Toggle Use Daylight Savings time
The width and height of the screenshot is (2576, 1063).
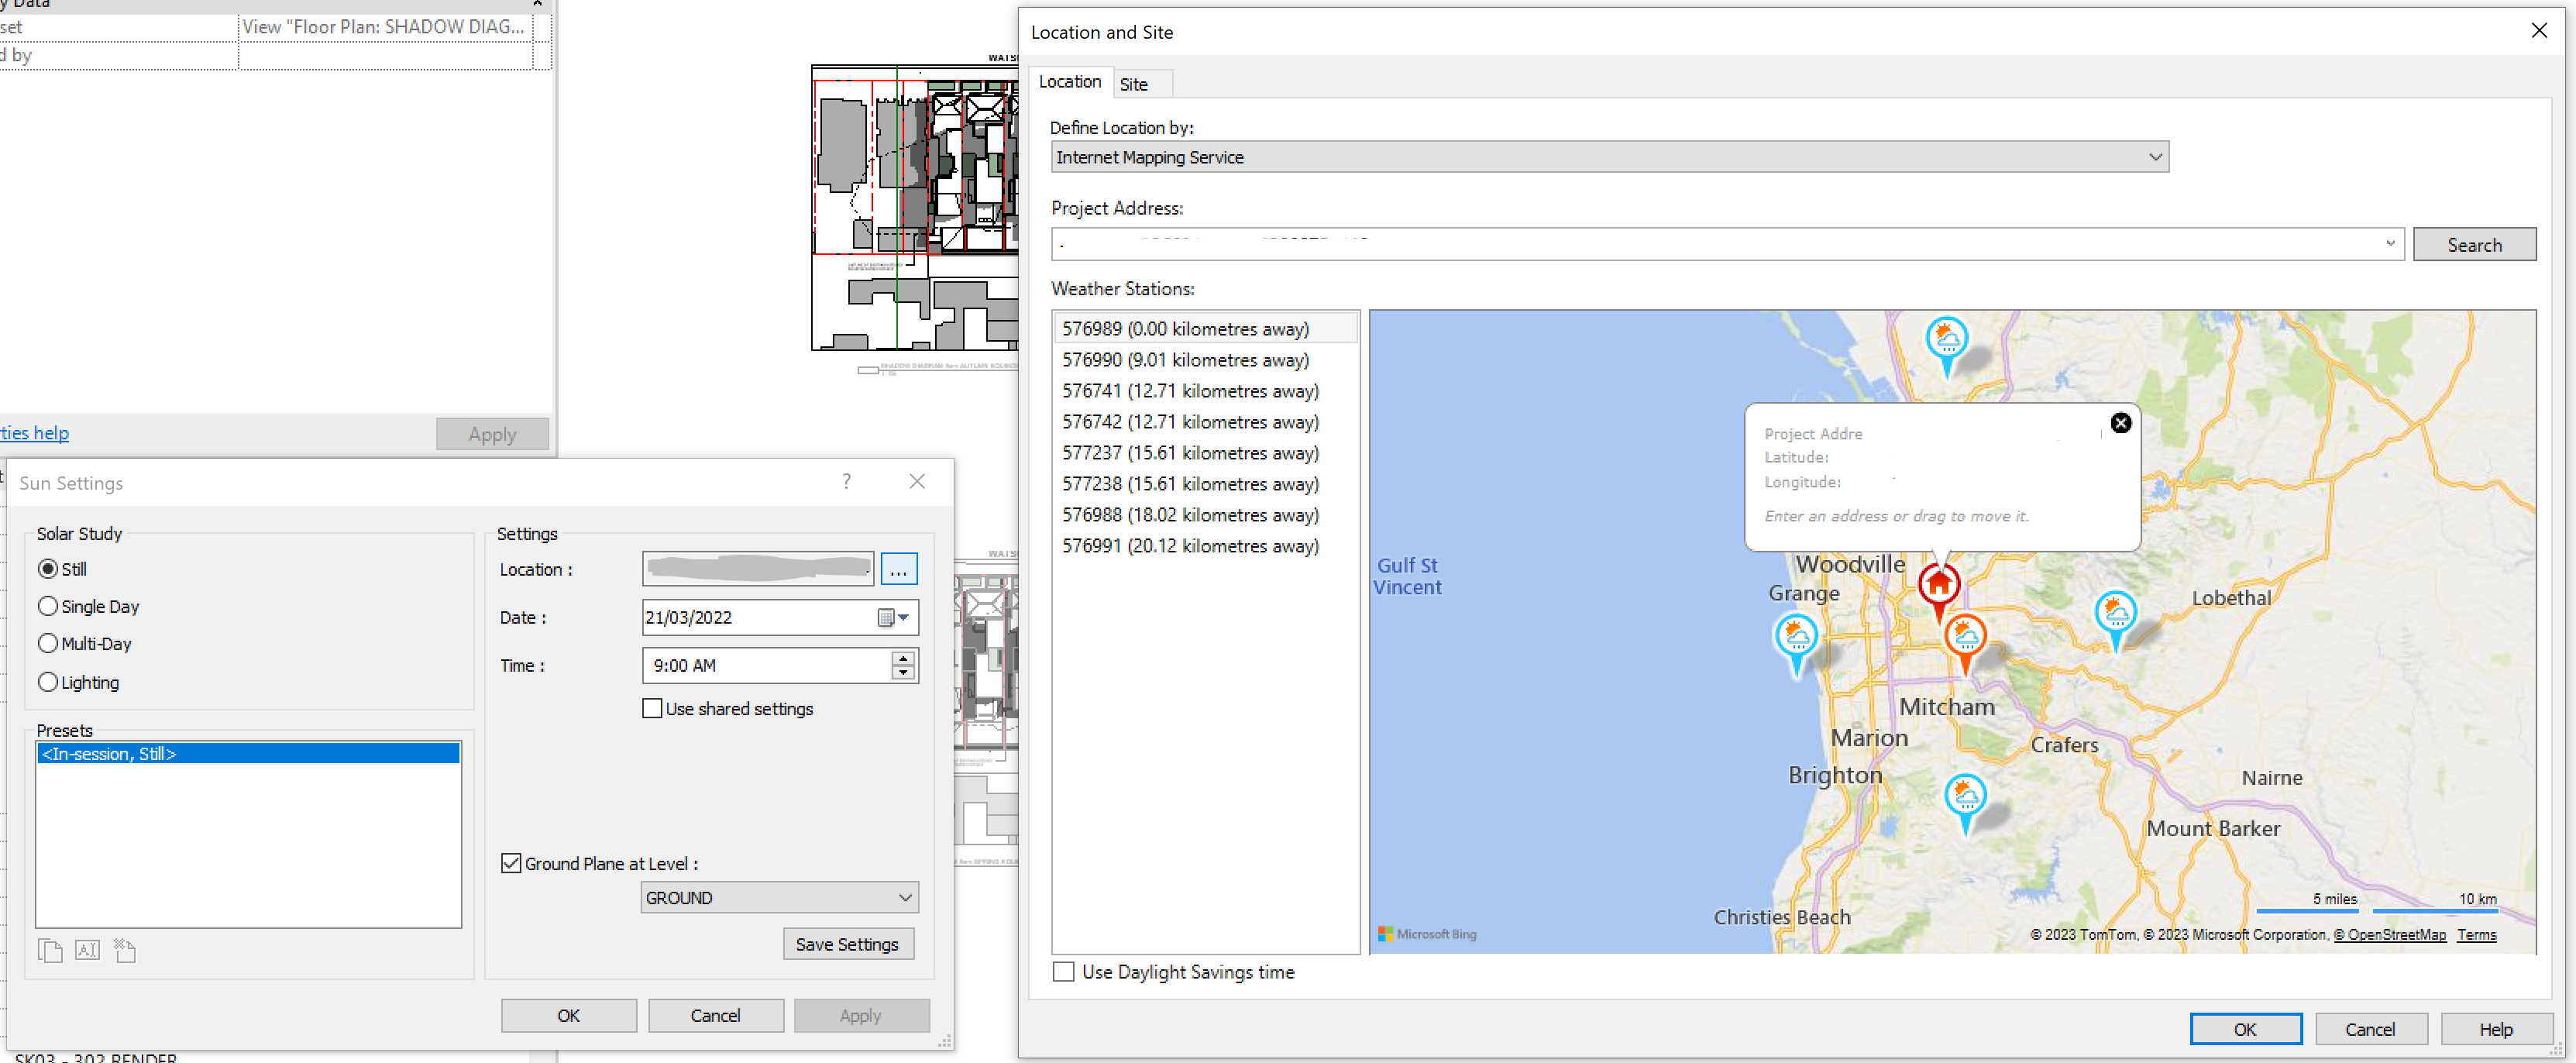click(1064, 971)
